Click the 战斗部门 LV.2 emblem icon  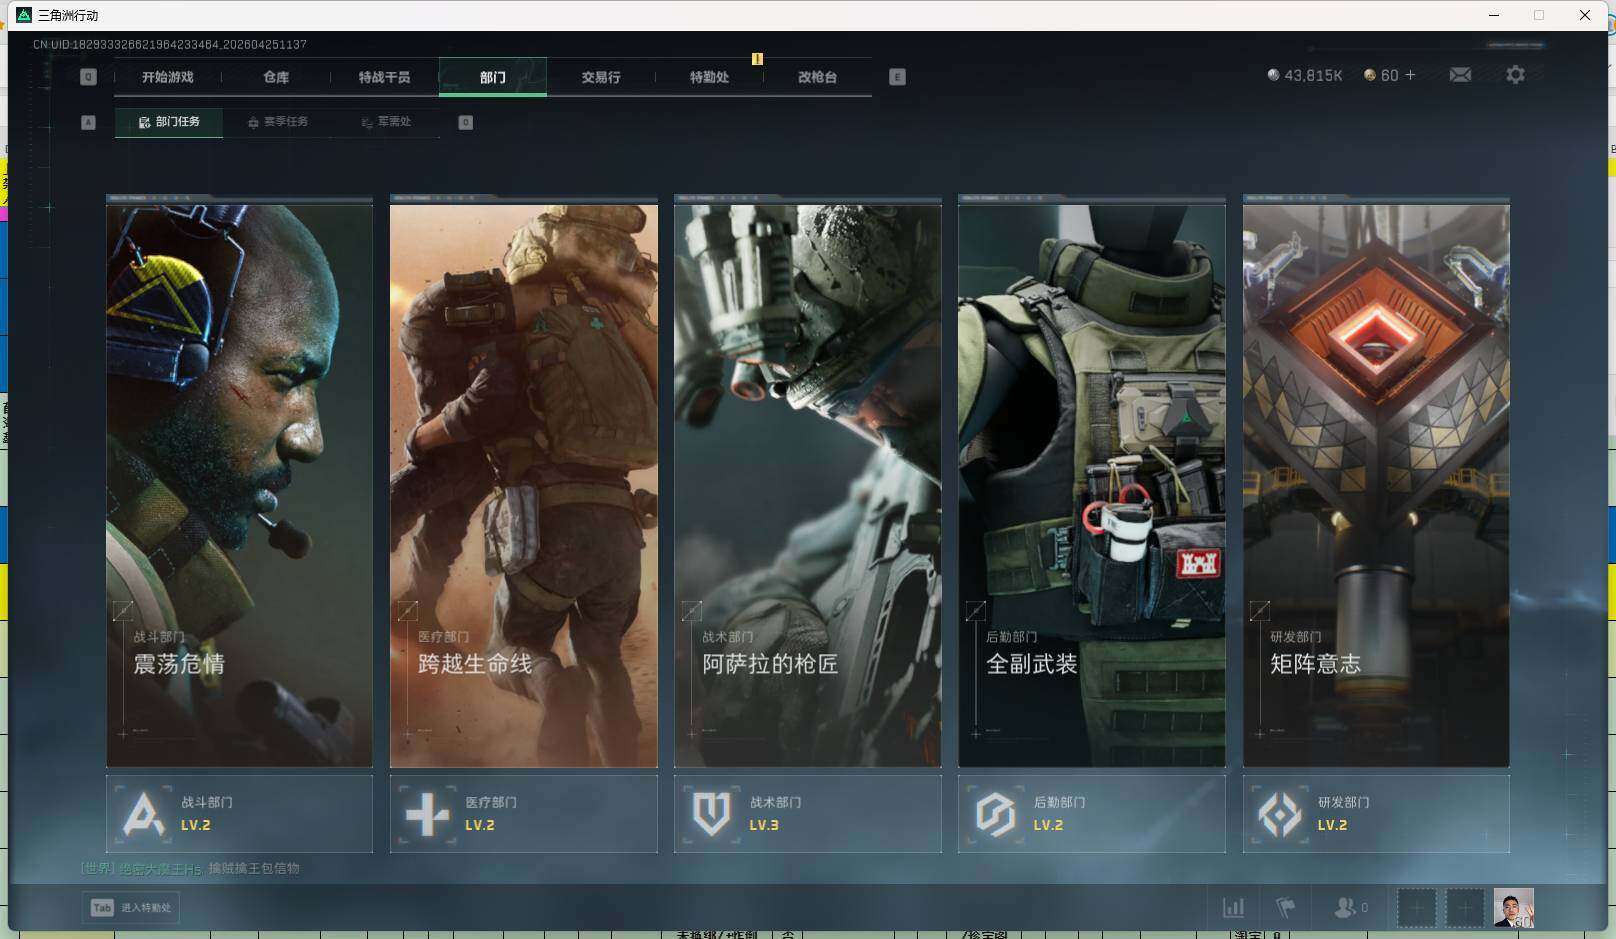pyautogui.click(x=143, y=814)
